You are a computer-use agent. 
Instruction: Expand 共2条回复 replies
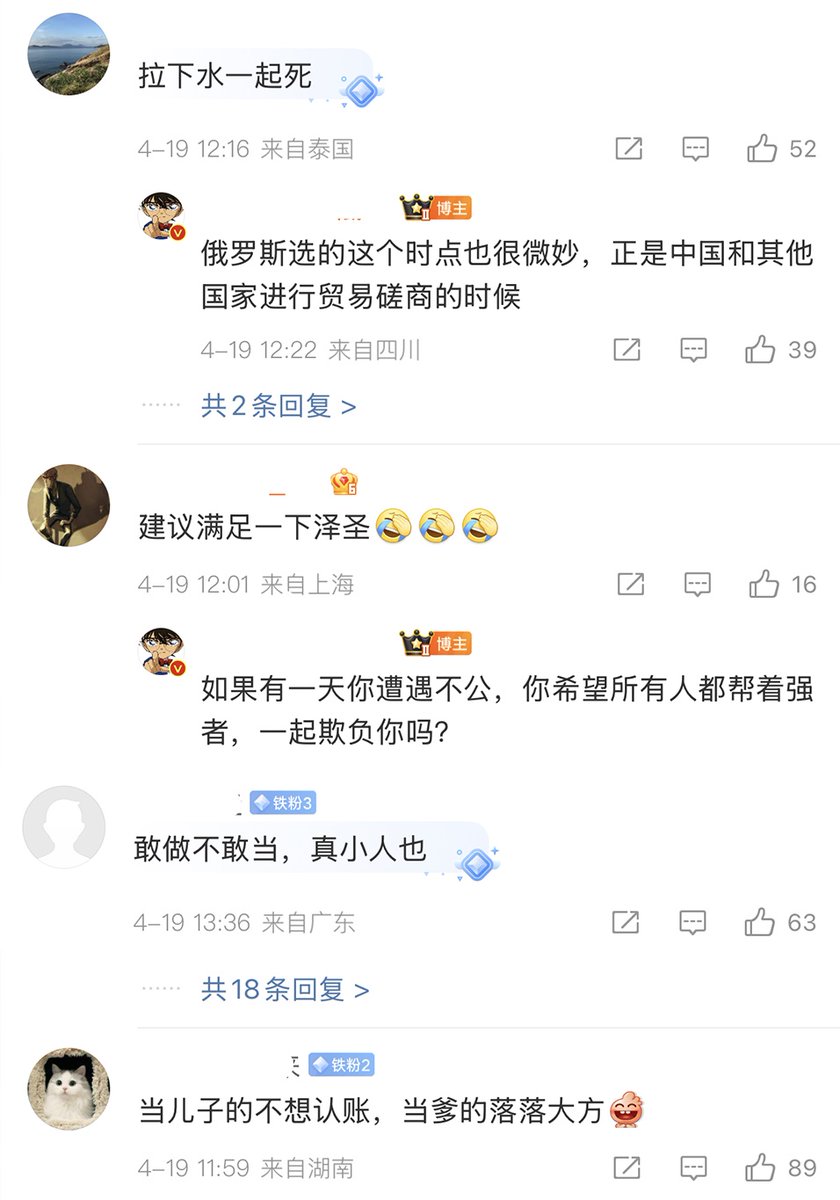click(x=278, y=406)
